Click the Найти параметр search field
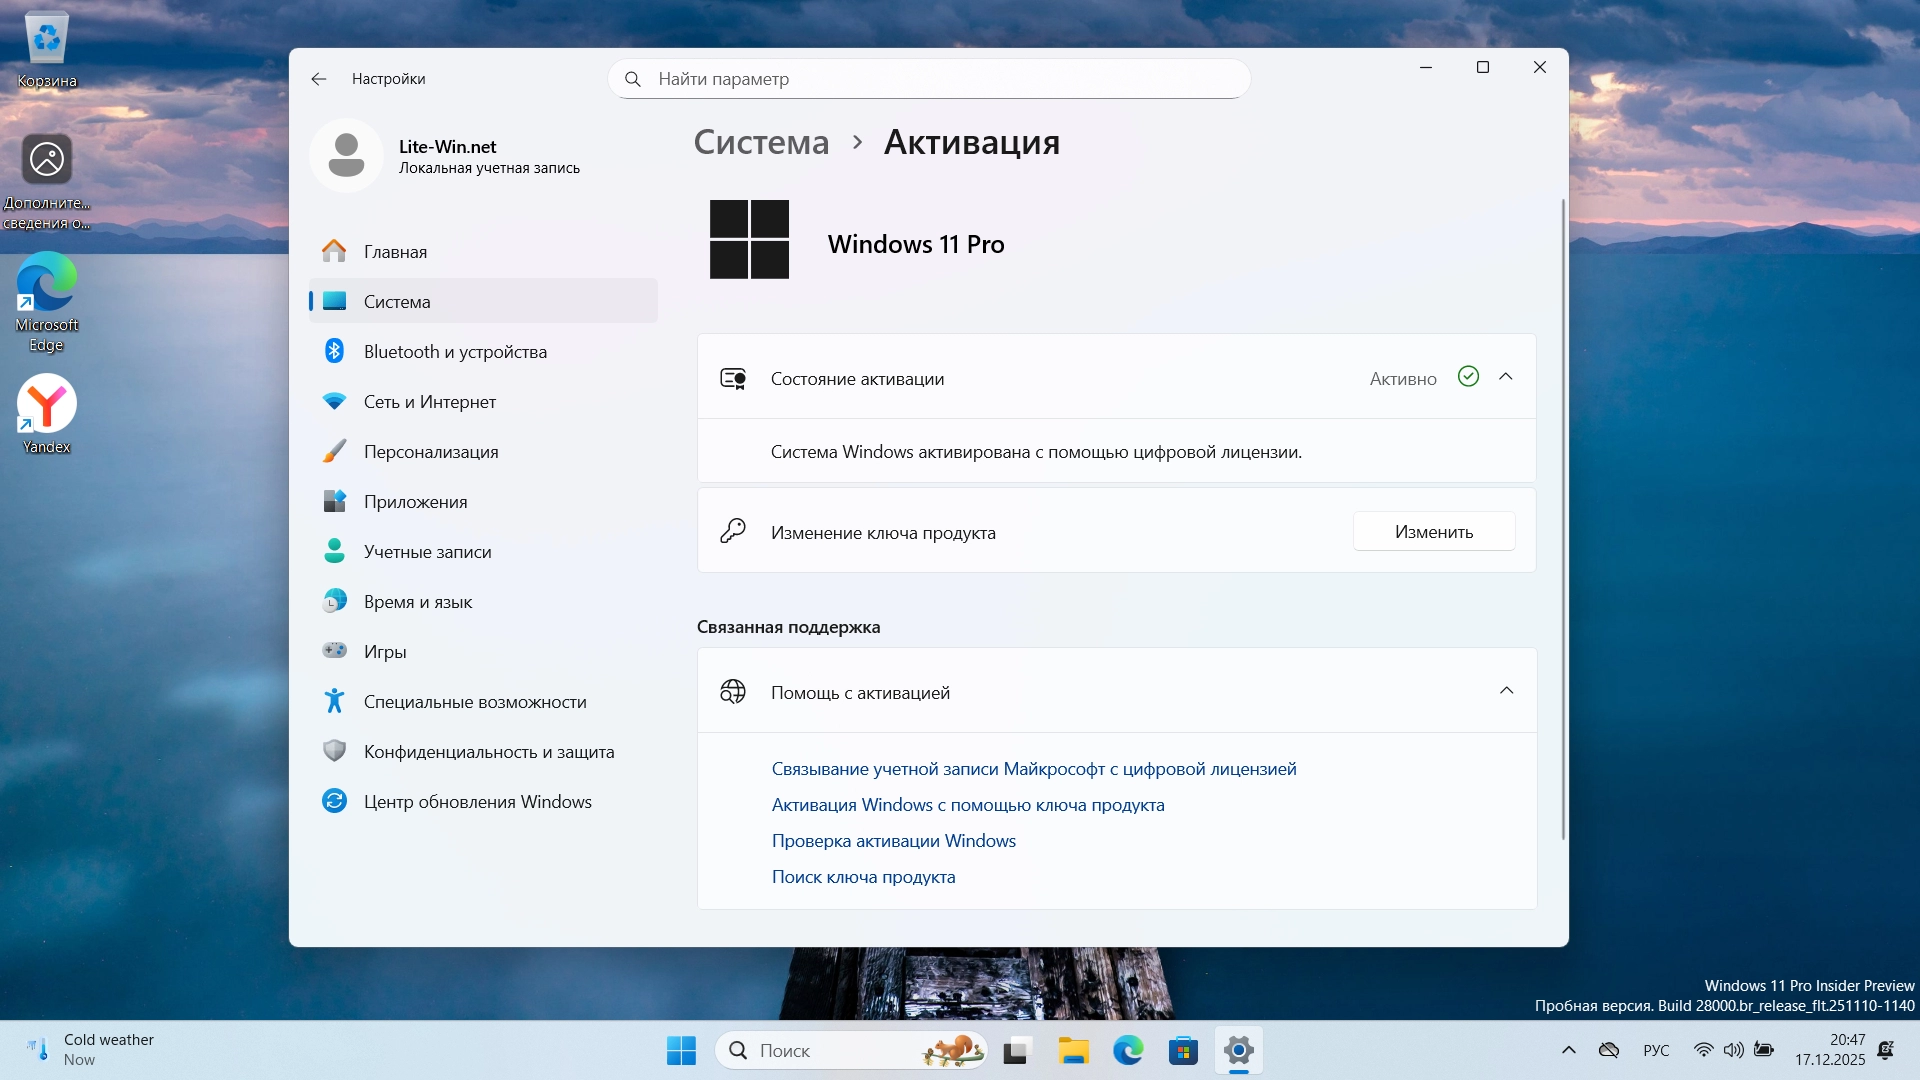 930,79
